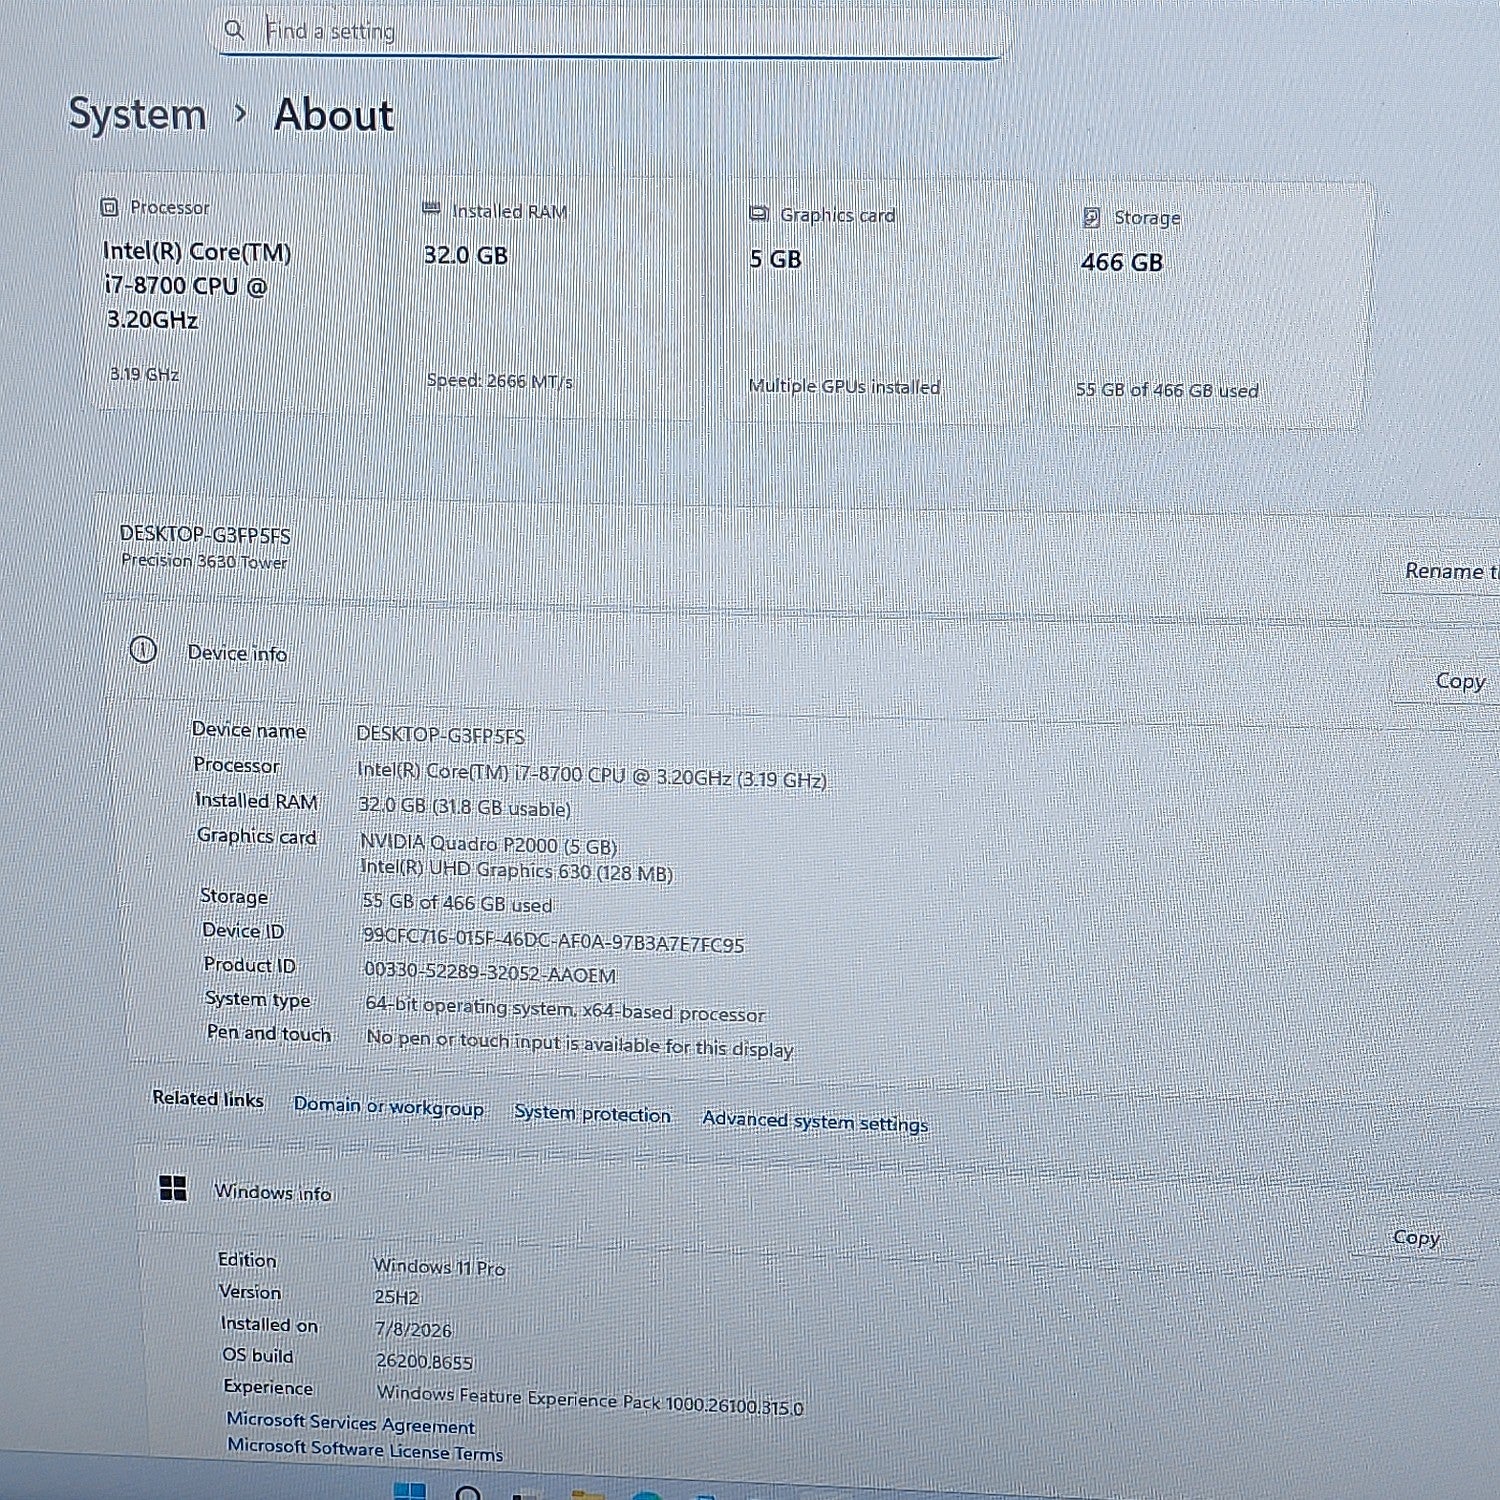
Task: Click the Intel Core i7-8700 processor card text
Action: [196, 285]
